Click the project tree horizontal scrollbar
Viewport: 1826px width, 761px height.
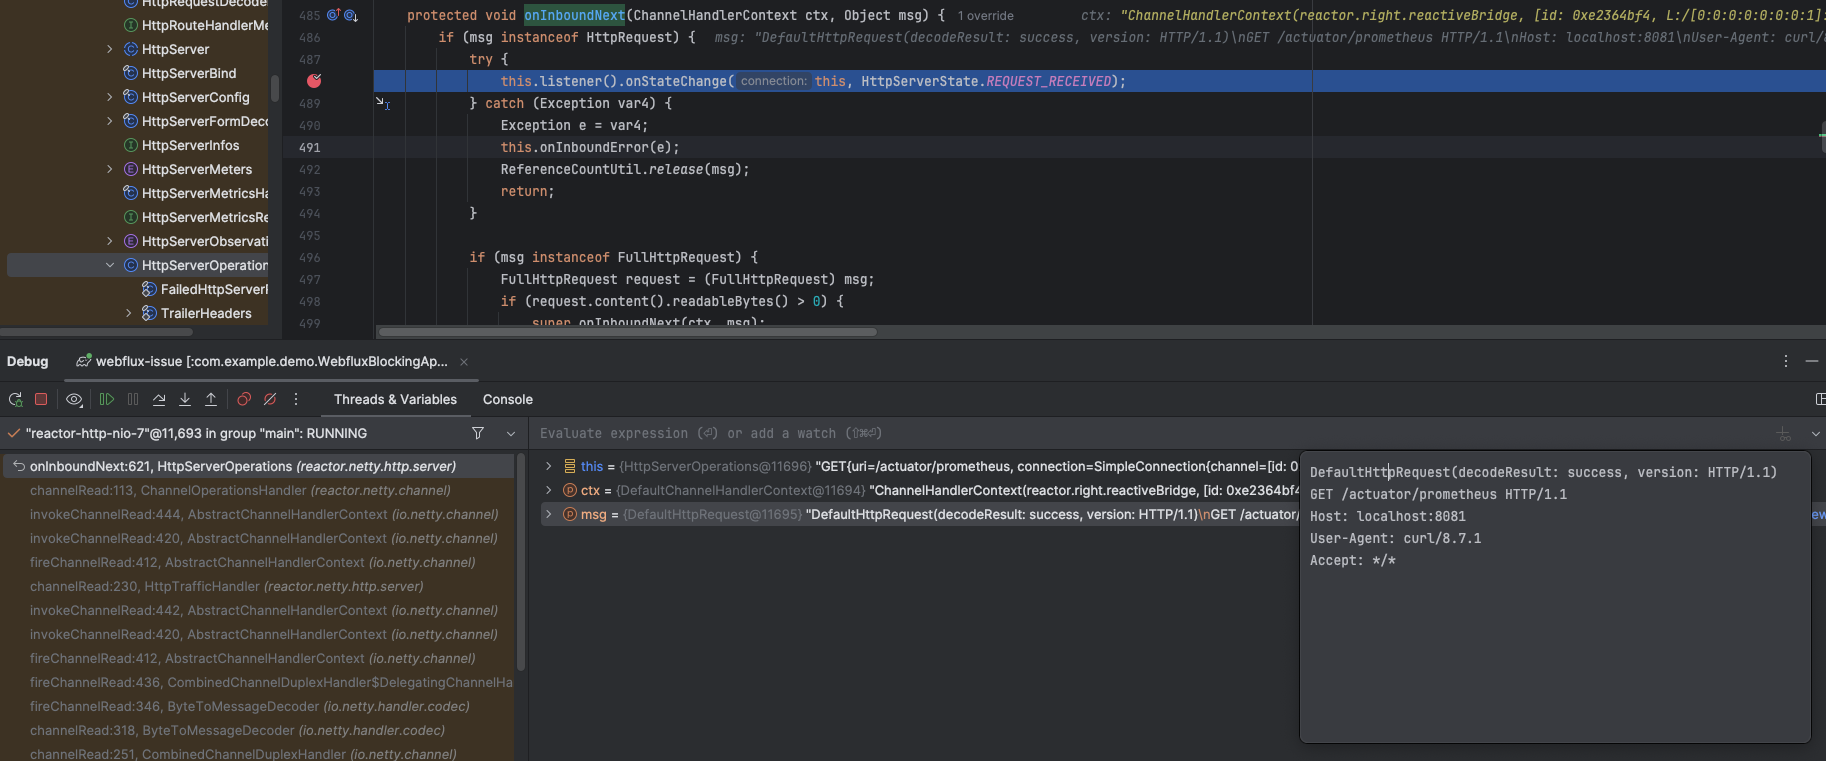pyautogui.click(x=96, y=332)
